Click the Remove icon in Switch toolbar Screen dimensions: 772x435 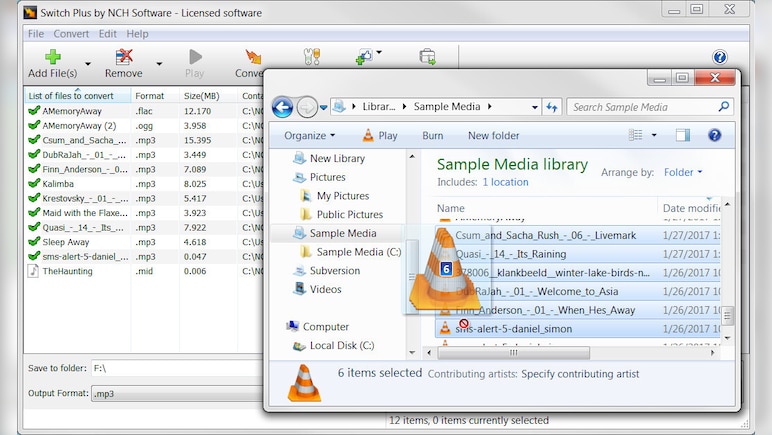click(124, 57)
